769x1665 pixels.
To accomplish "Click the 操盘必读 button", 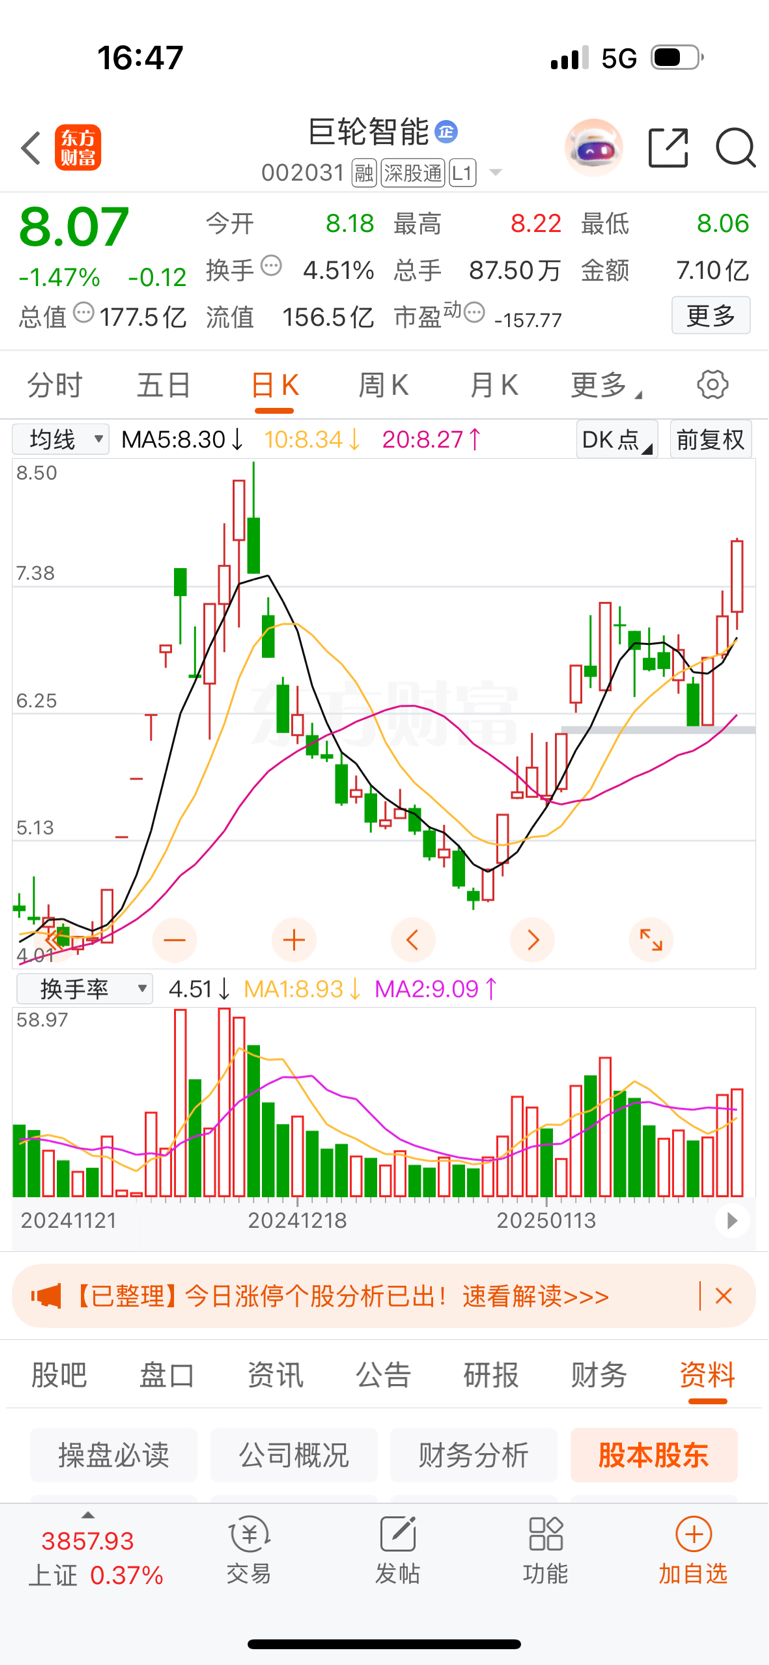I will point(114,1455).
